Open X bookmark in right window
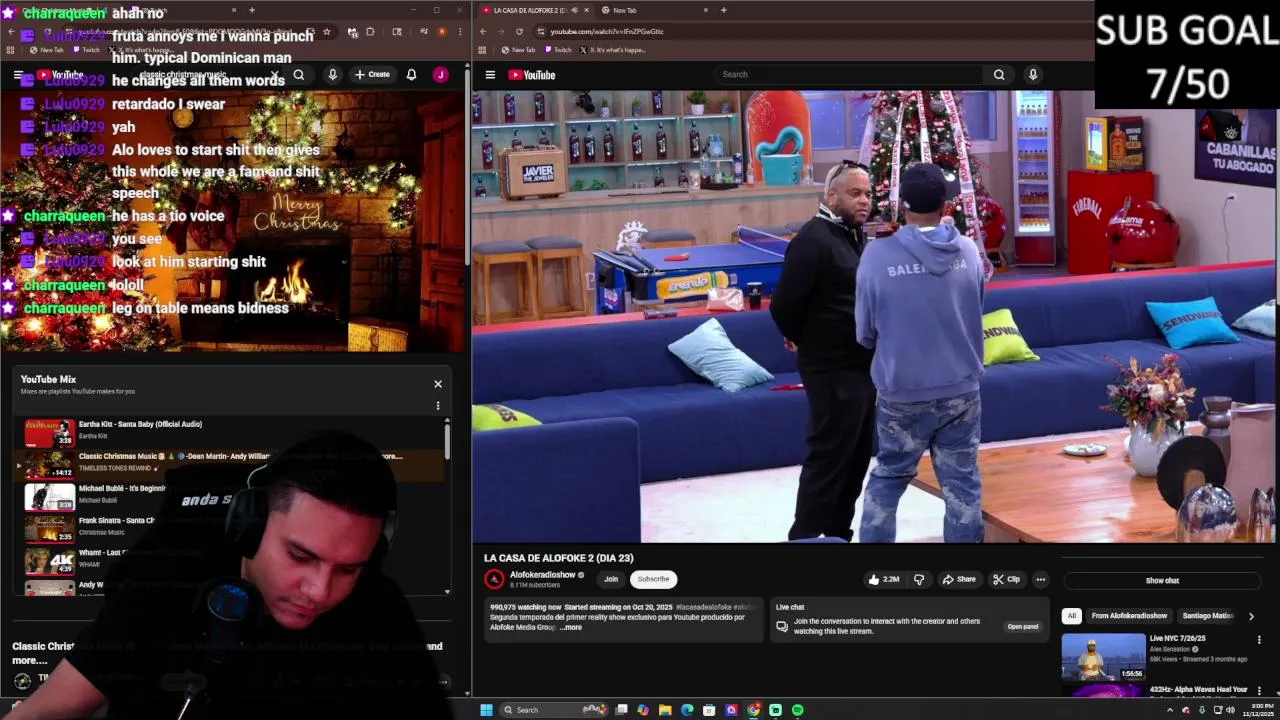 pyautogui.click(x=612, y=50)
